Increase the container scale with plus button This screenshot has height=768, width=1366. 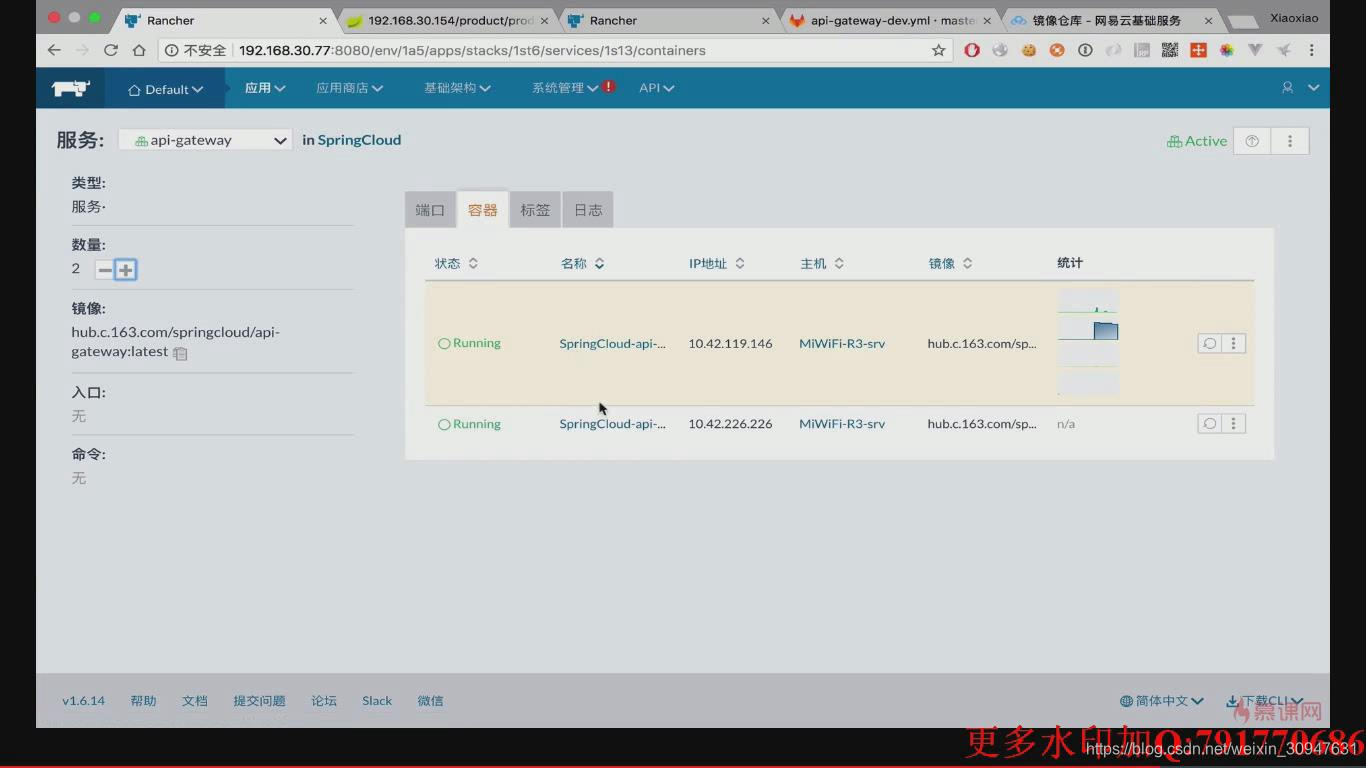(125, 270)
